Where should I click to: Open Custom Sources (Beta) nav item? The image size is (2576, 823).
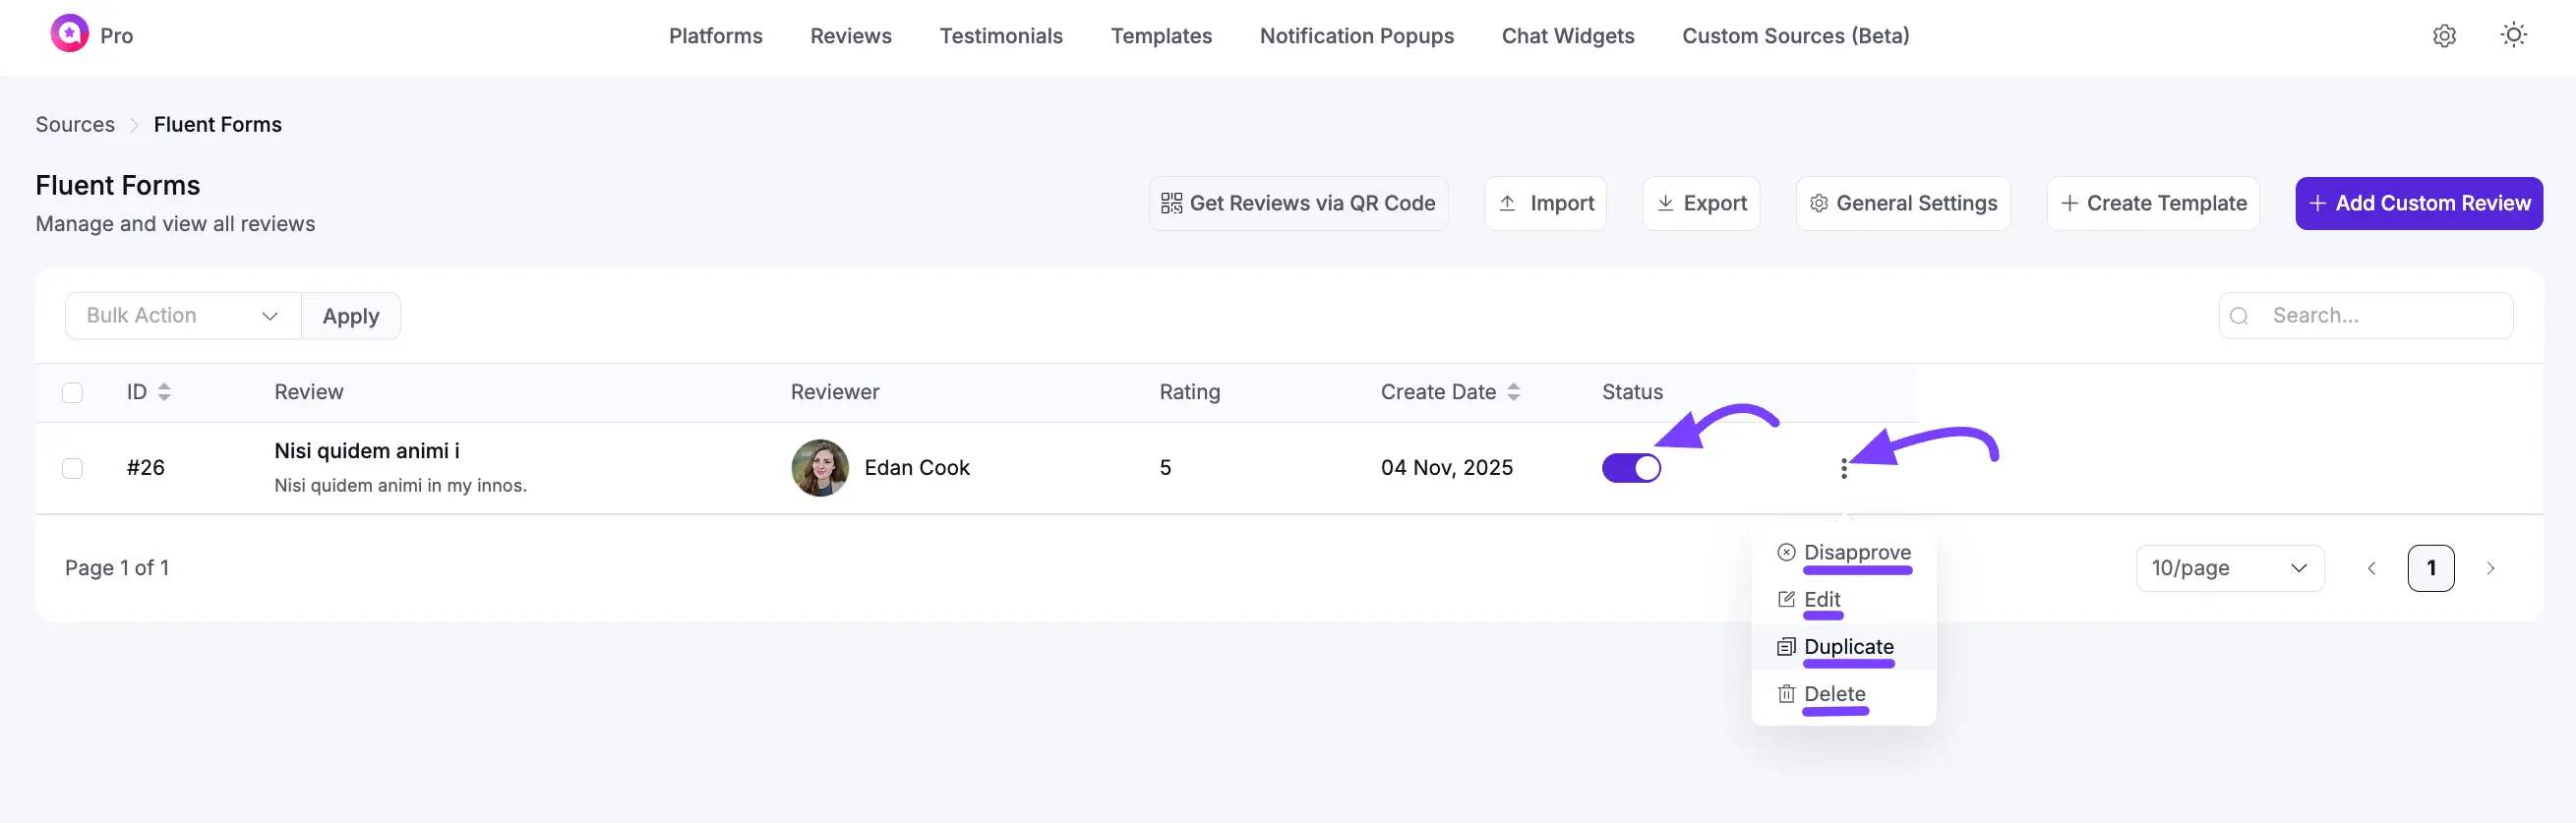point(1795,36)
